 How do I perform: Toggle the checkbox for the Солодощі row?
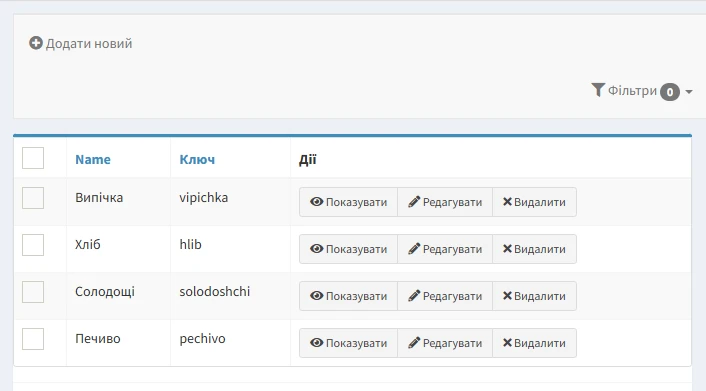coord(33,292)
